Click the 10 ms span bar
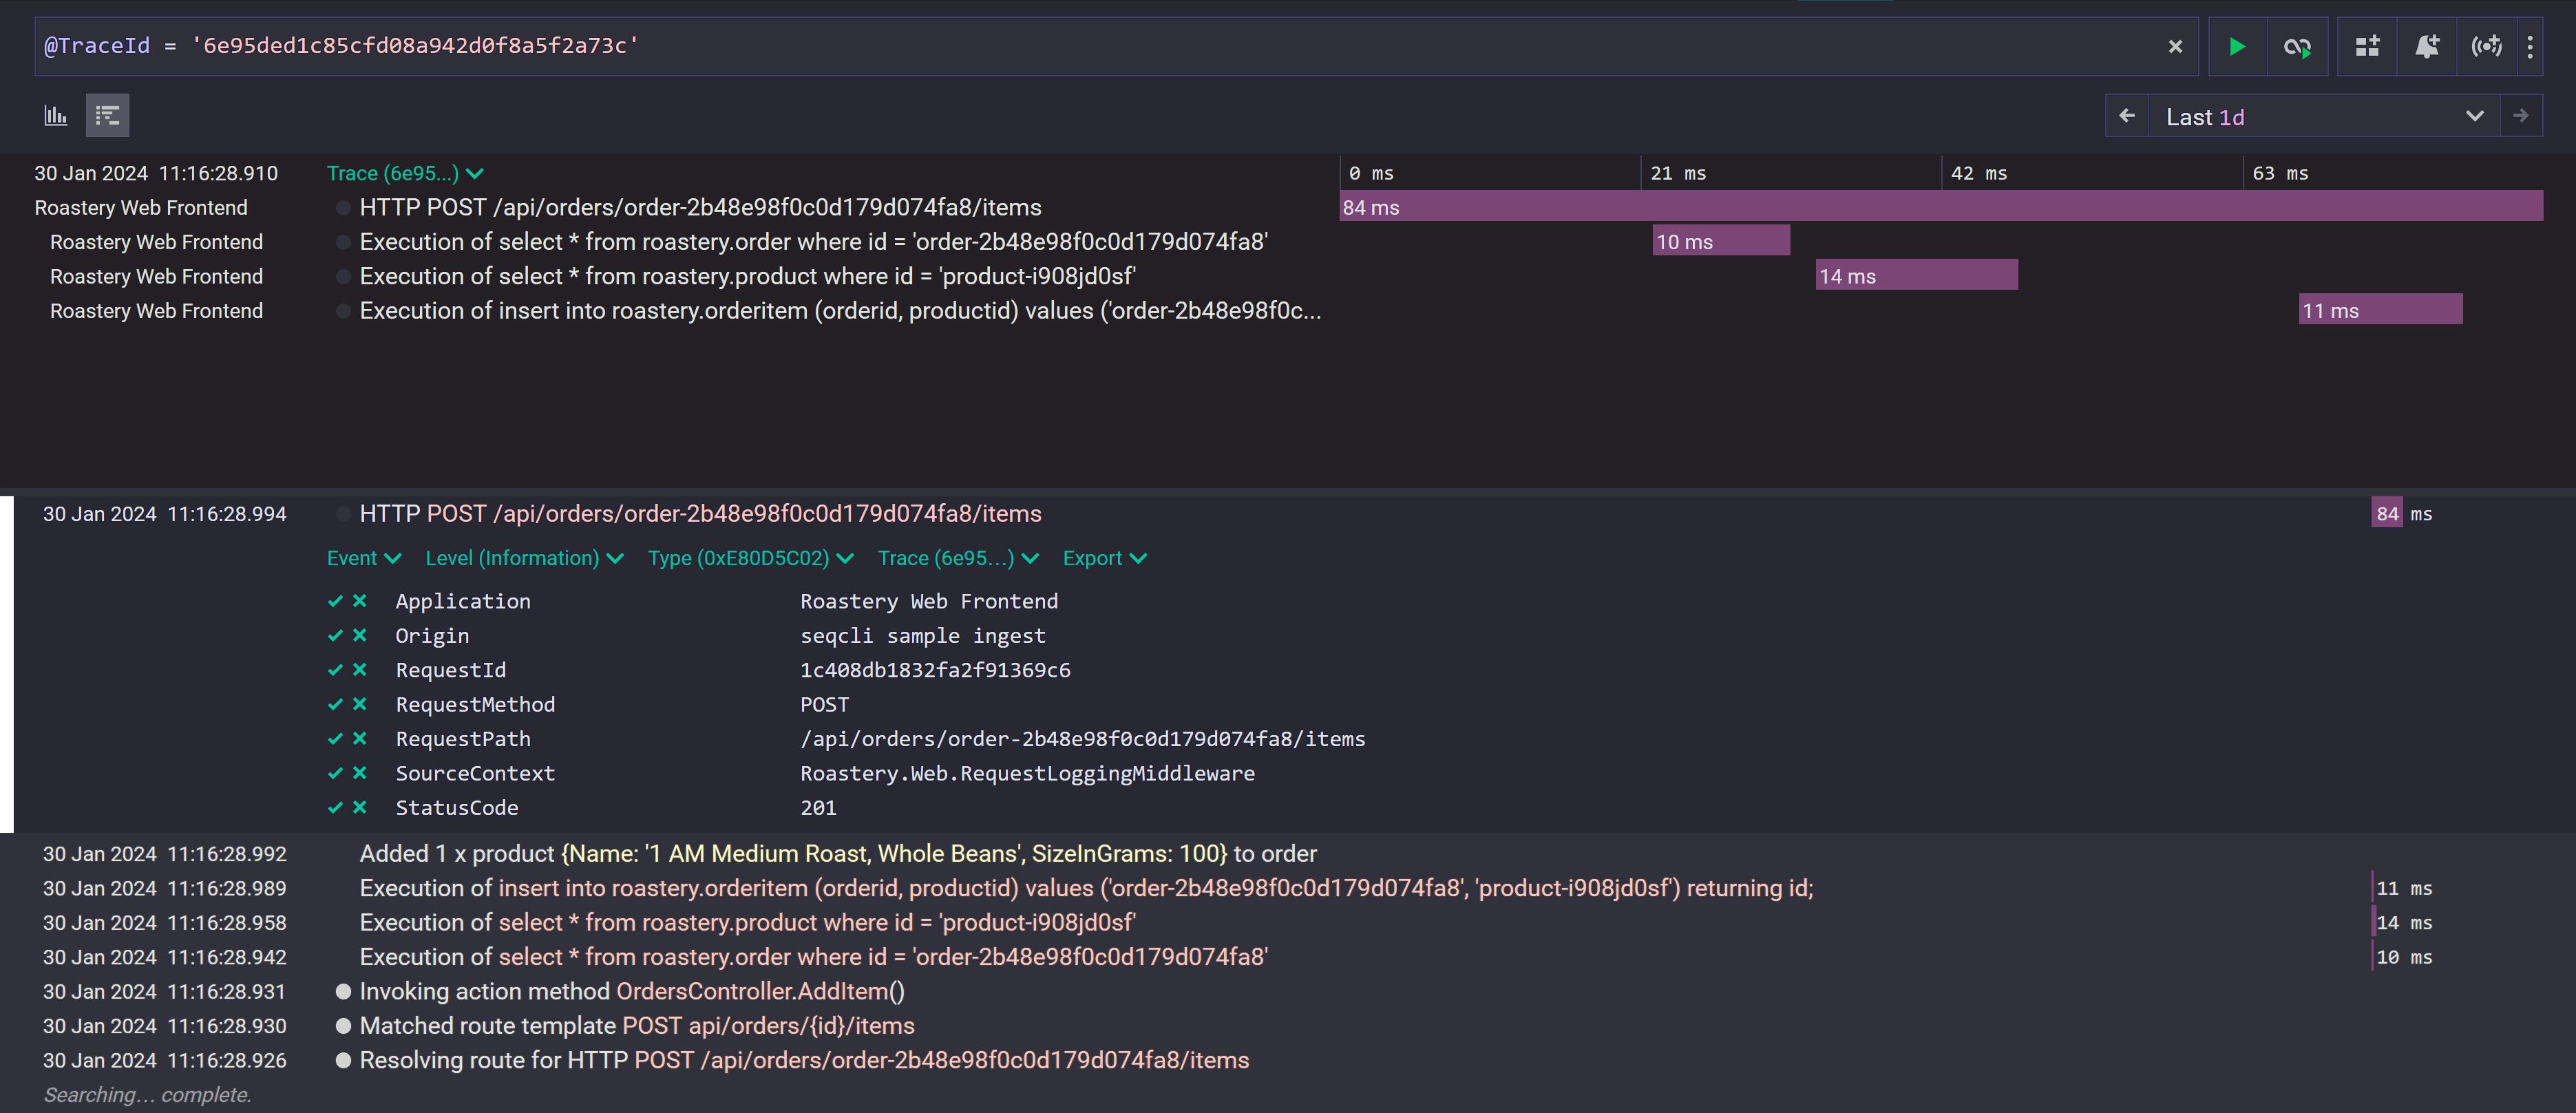The image size is (2576, 1113). (x=1721, y=241)
